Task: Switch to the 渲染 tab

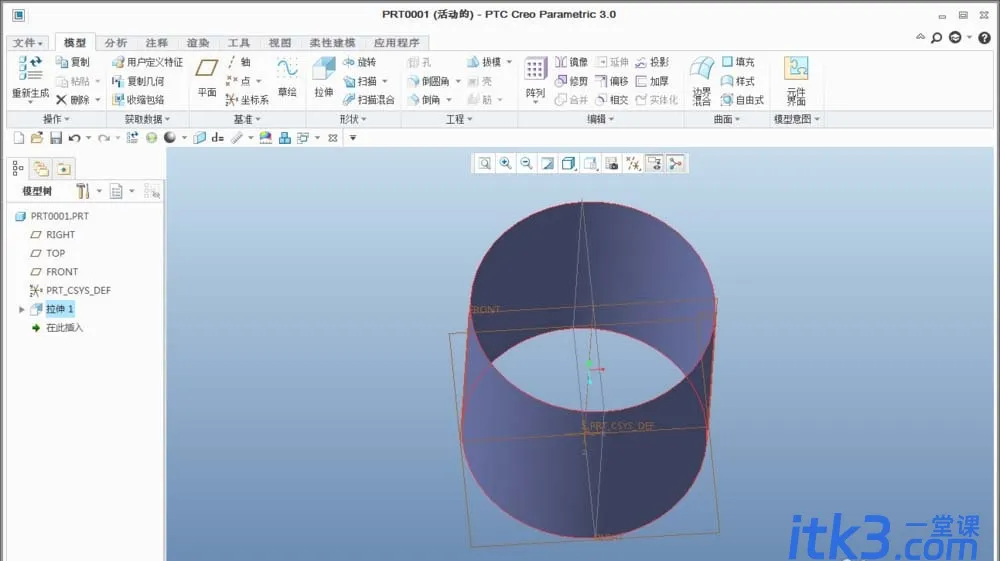Action: [x=198, y=43]
